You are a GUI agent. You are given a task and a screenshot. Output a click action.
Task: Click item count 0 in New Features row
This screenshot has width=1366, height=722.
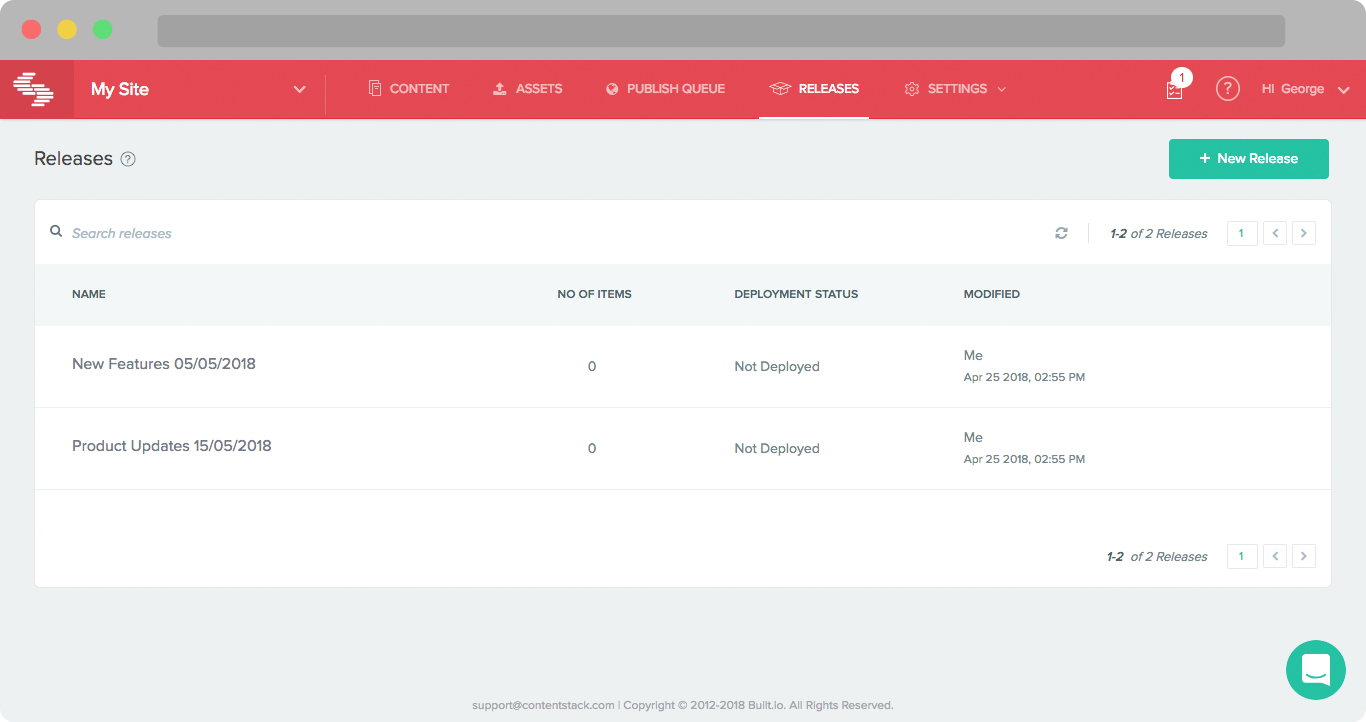click(592, 367)
